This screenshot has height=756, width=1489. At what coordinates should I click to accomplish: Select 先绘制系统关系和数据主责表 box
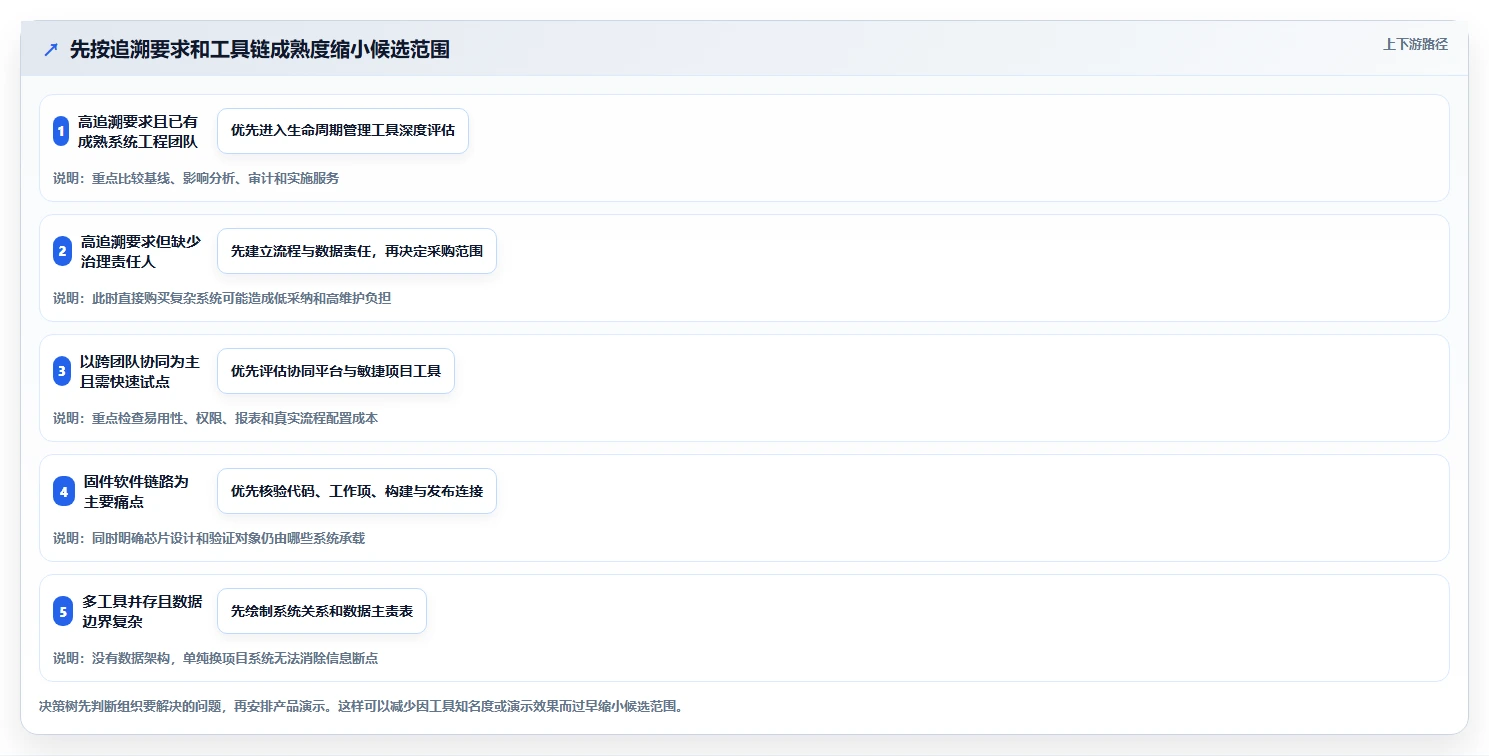click(322, 611)
